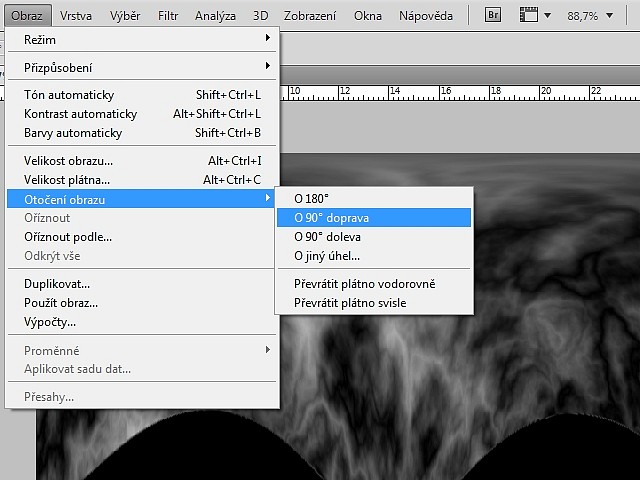Expand the Přizpůsobení submenu
Screen dimensions: 640x480
pos(141,67)
